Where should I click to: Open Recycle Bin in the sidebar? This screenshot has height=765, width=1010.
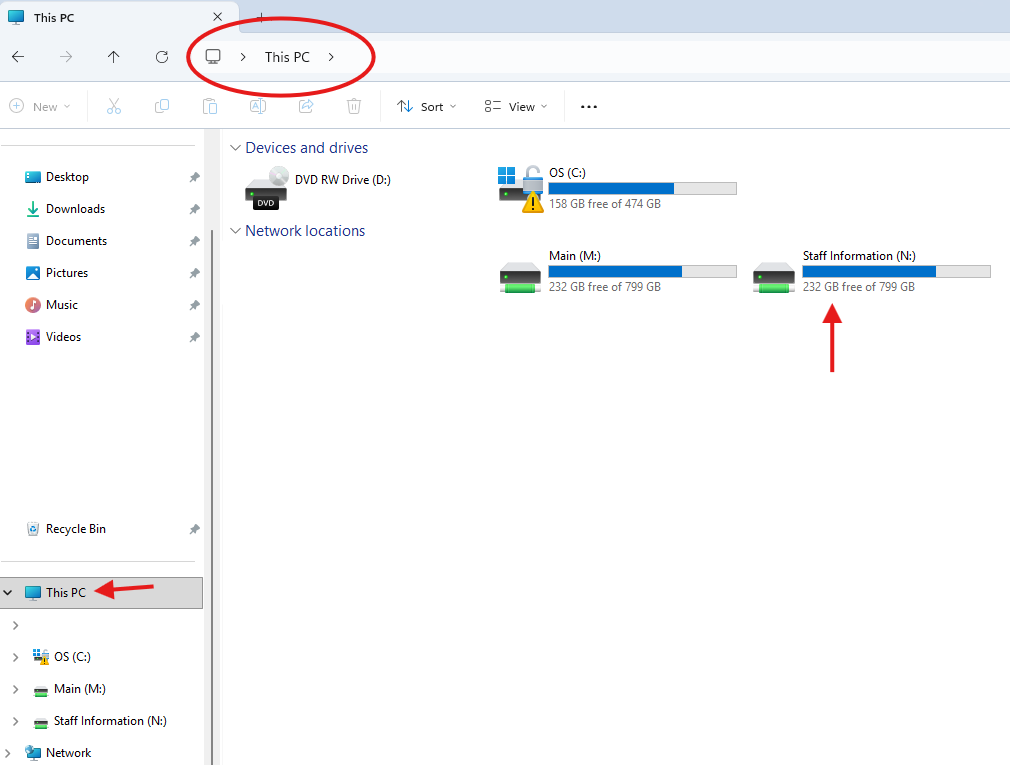coord(75,529)
